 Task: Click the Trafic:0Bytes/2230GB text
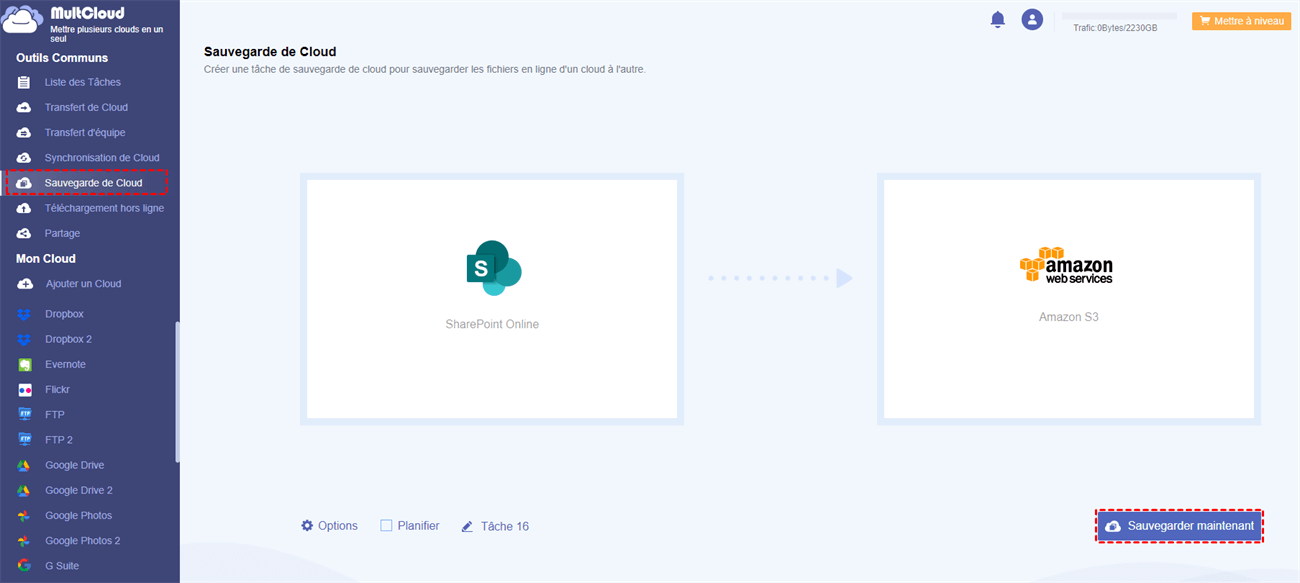(x=1115, y=28)
